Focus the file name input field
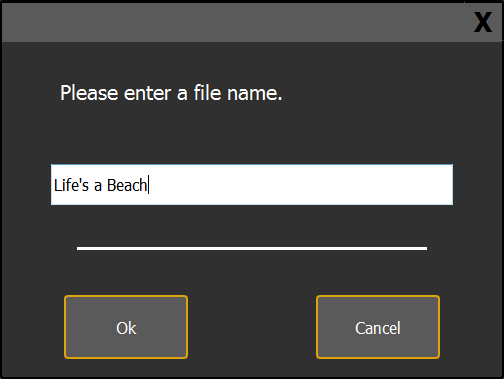Screen dimensions: 504x379 point(252,185)
